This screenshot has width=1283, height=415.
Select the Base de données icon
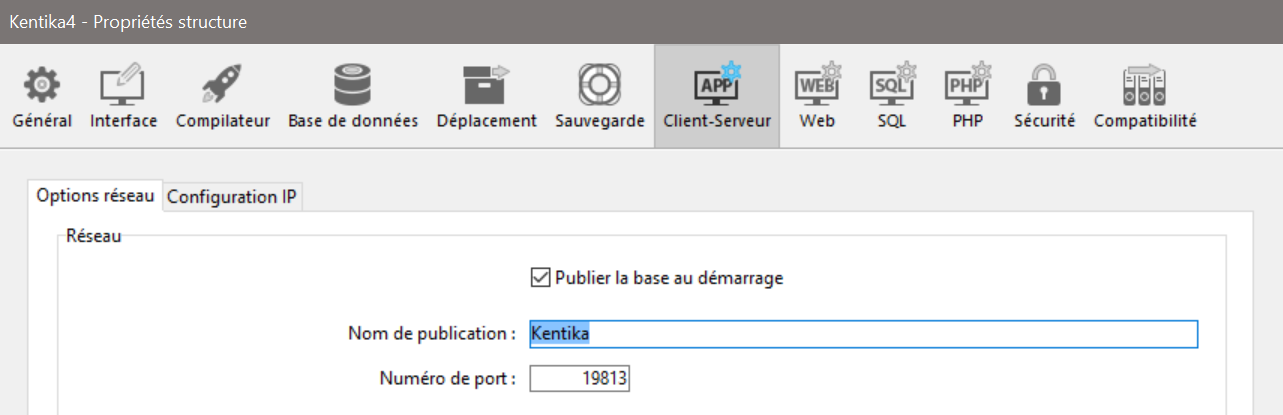352,85
